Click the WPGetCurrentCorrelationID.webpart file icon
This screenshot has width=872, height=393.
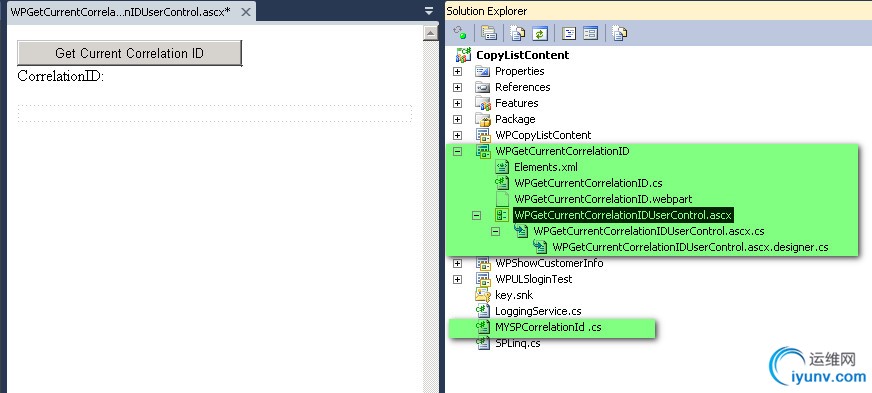coord(502,199)
